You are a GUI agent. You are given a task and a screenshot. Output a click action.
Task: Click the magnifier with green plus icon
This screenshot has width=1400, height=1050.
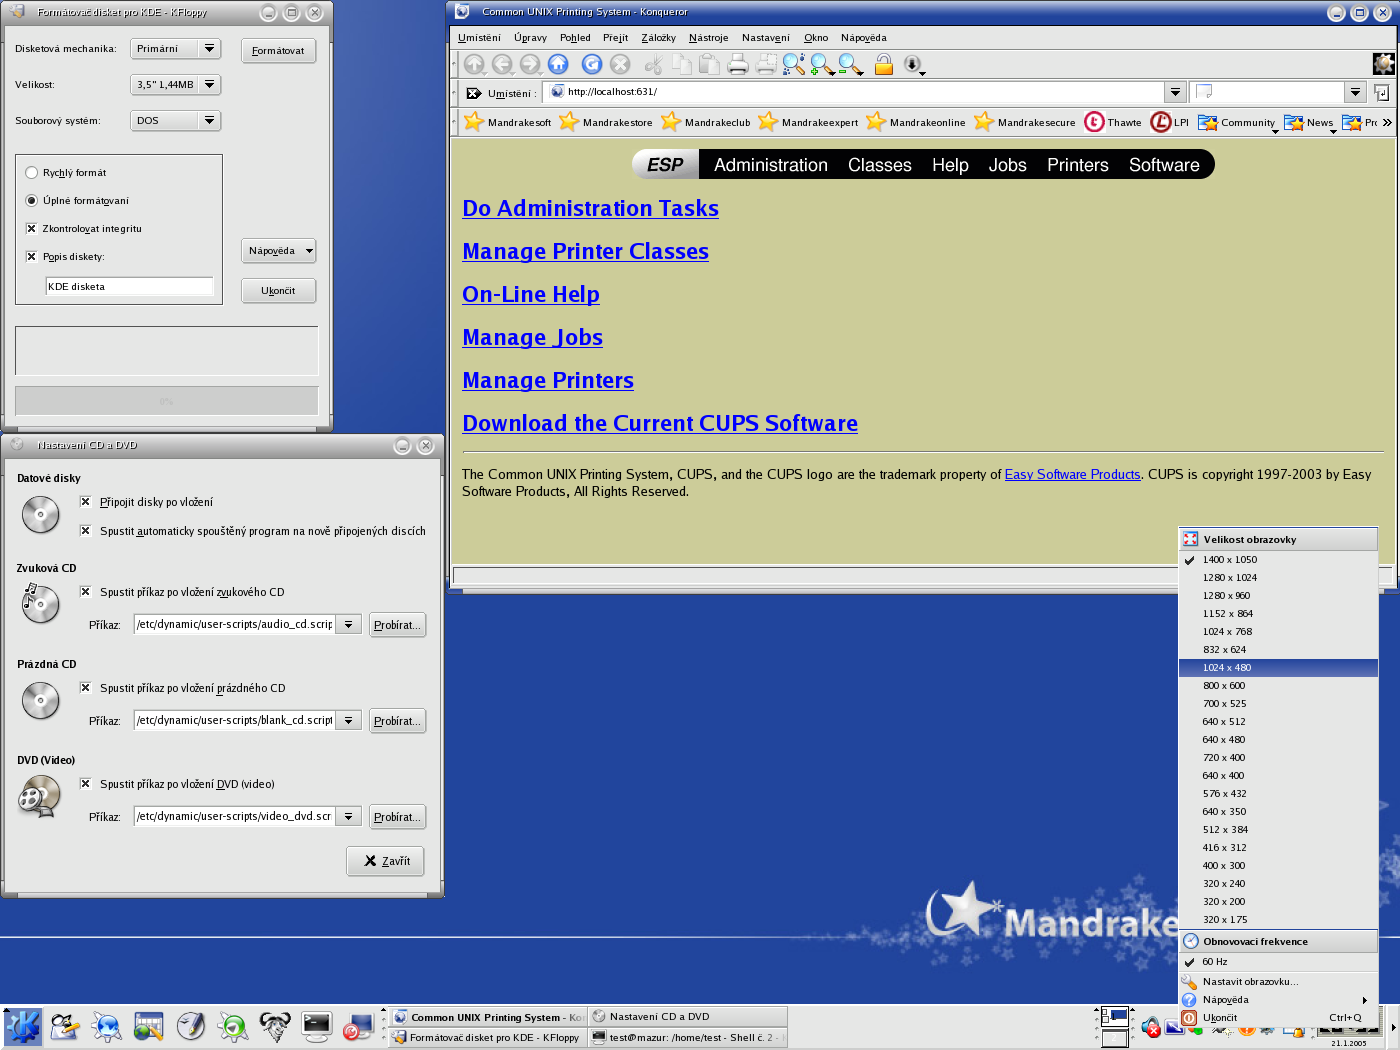pos(821,65)
